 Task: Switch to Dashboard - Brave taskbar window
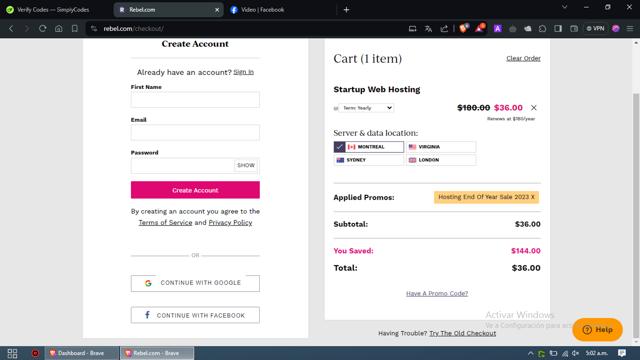[x=81, y=353]
